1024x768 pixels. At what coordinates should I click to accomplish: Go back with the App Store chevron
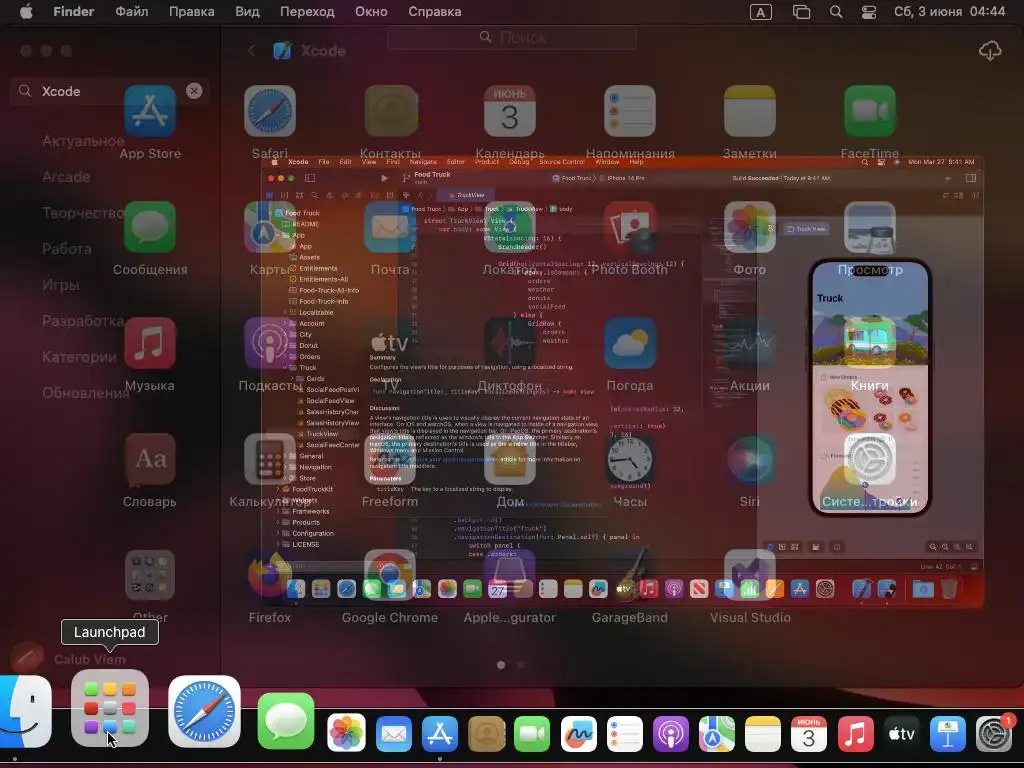251,50
